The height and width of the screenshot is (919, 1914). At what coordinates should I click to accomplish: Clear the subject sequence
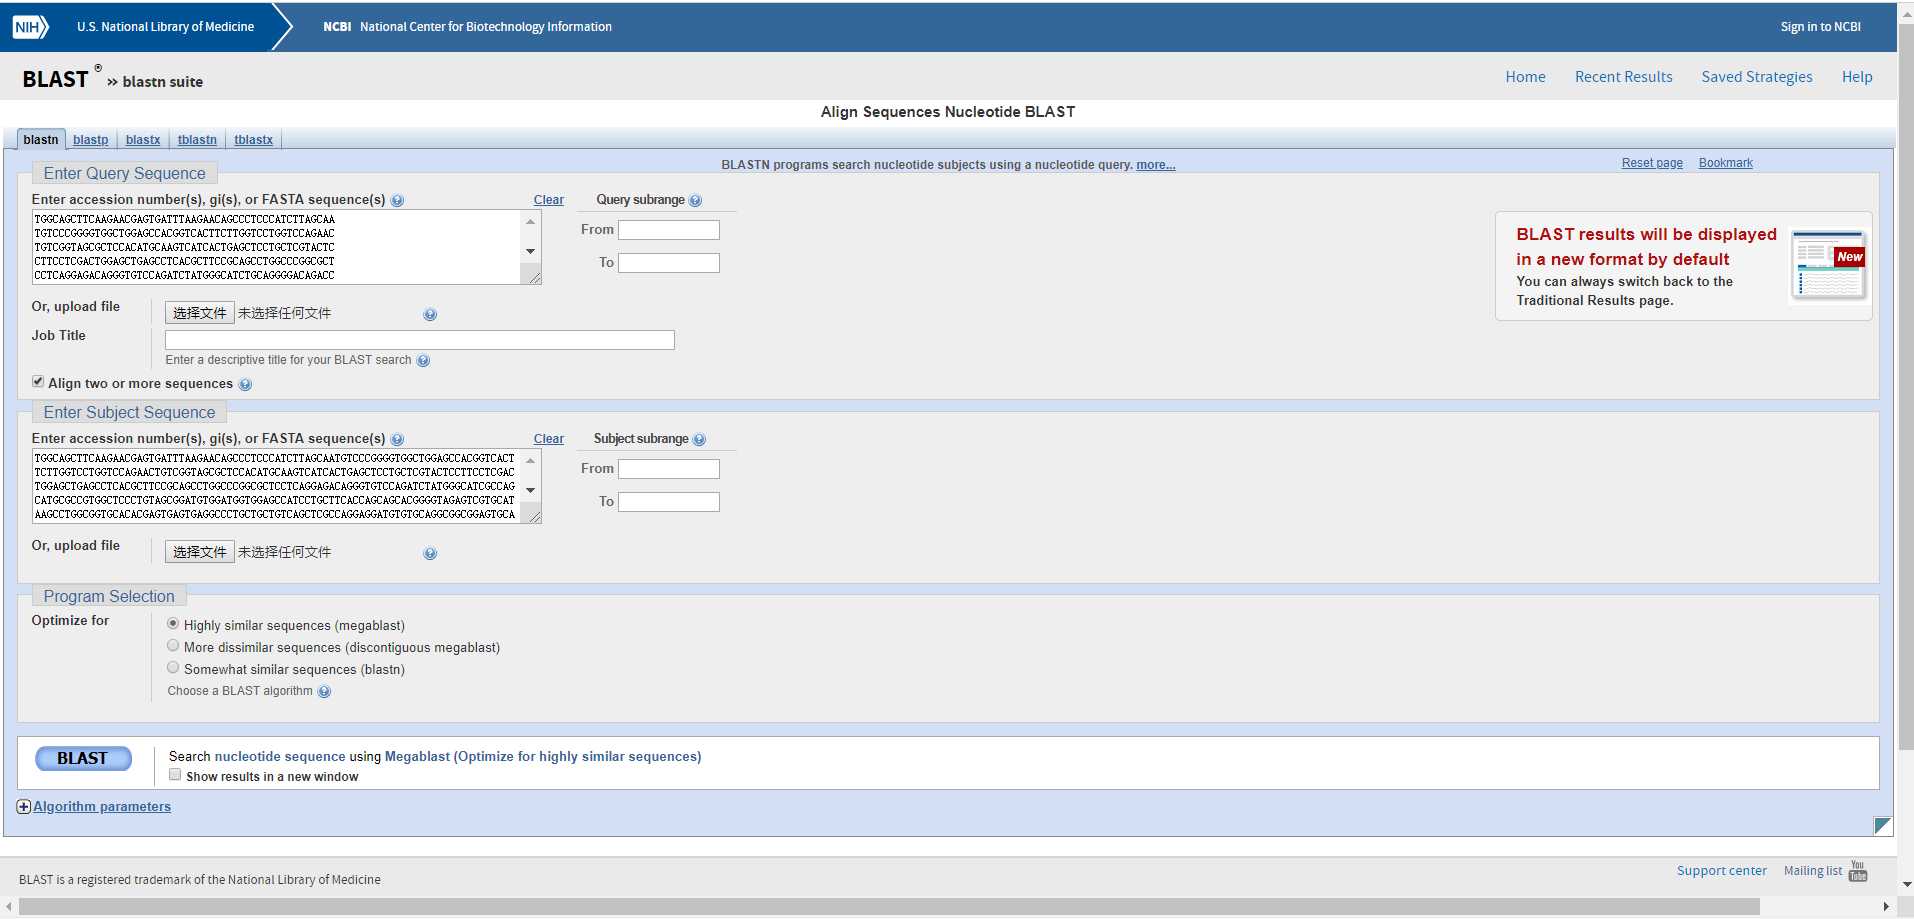(x=549, y=439)
